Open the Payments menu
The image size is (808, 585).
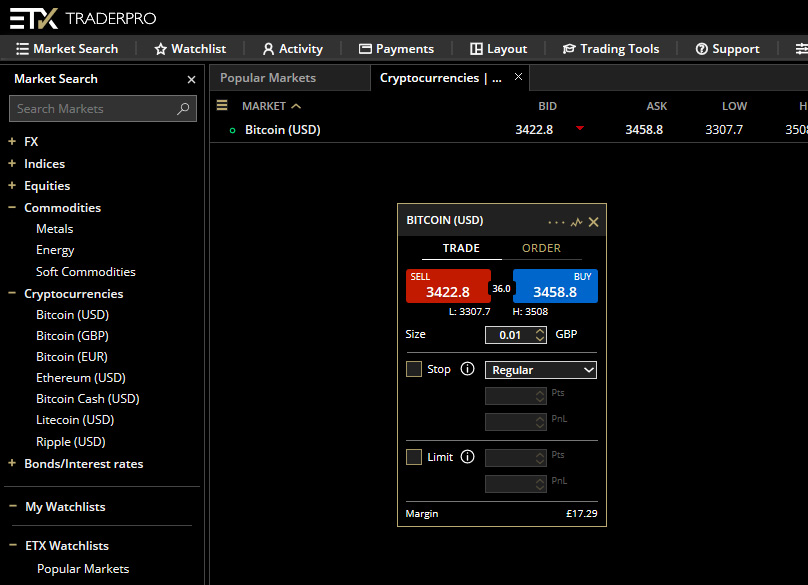tap(396, 49)
